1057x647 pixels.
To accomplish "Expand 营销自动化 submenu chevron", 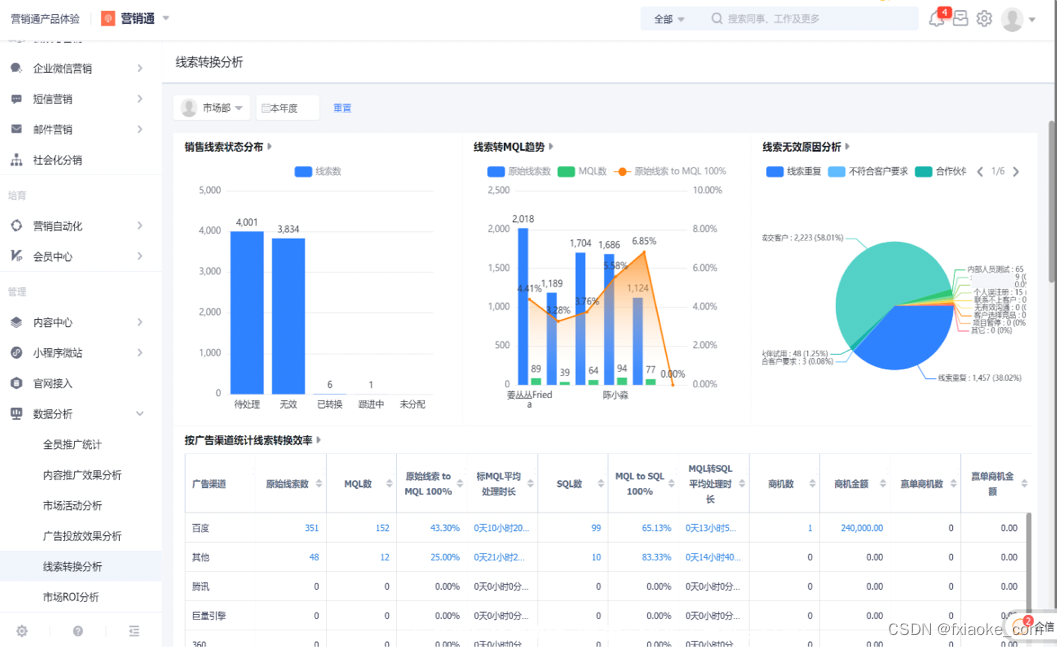I will tap(140, 226).
